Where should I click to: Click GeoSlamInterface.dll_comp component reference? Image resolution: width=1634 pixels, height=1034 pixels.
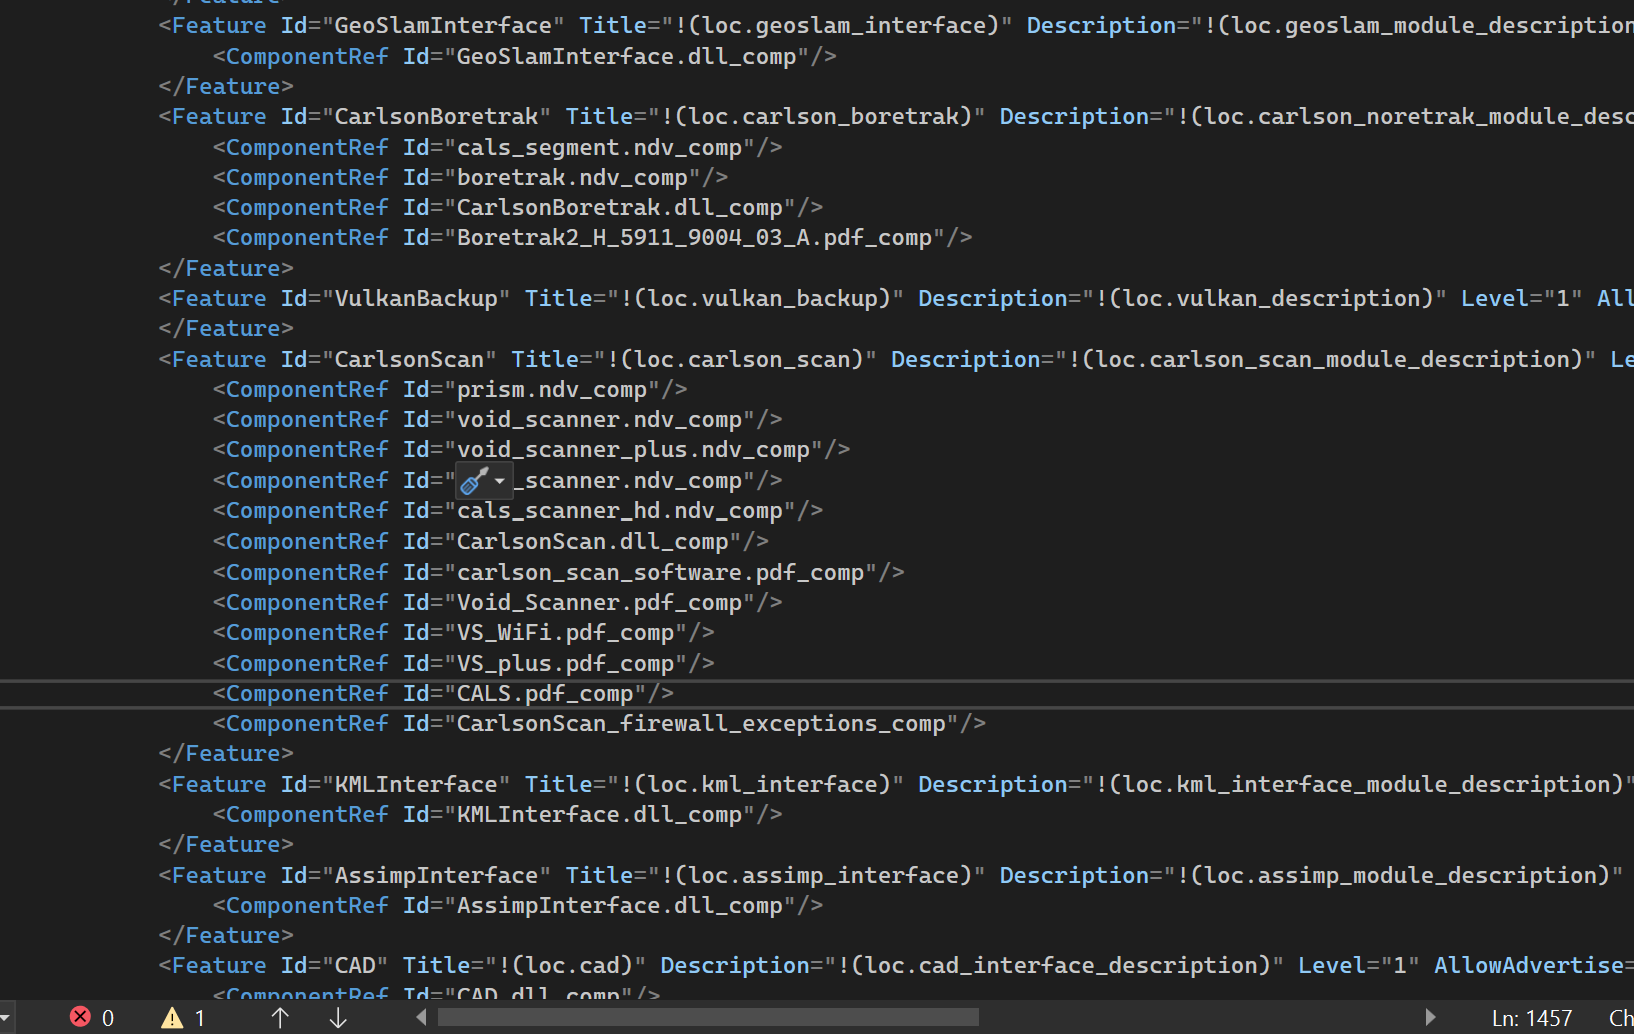626,57
